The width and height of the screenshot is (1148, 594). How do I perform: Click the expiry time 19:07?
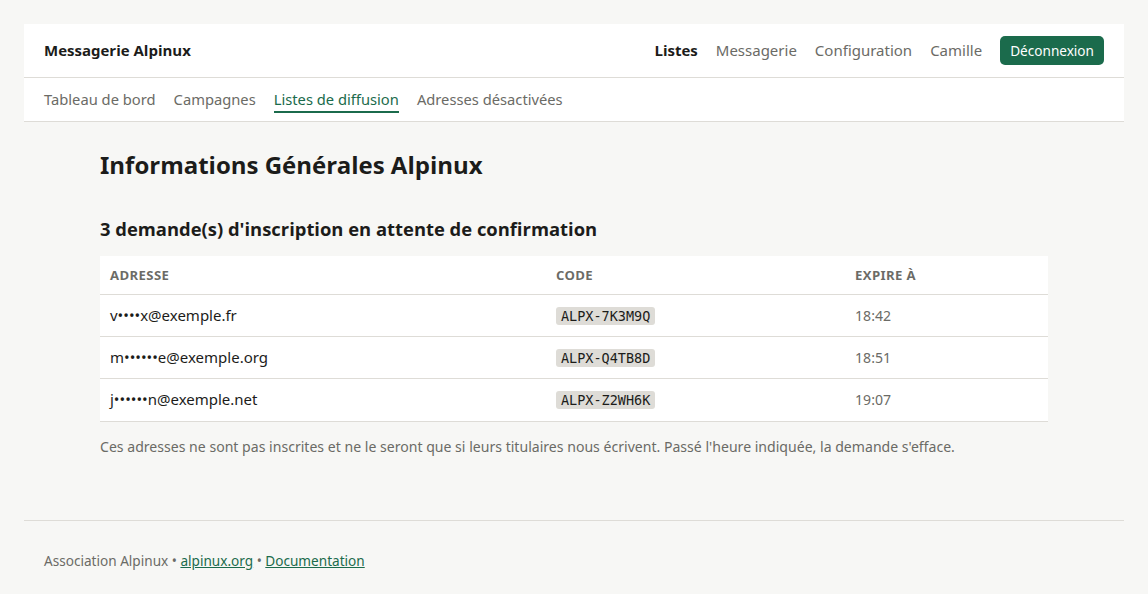[x=873, y=400]
